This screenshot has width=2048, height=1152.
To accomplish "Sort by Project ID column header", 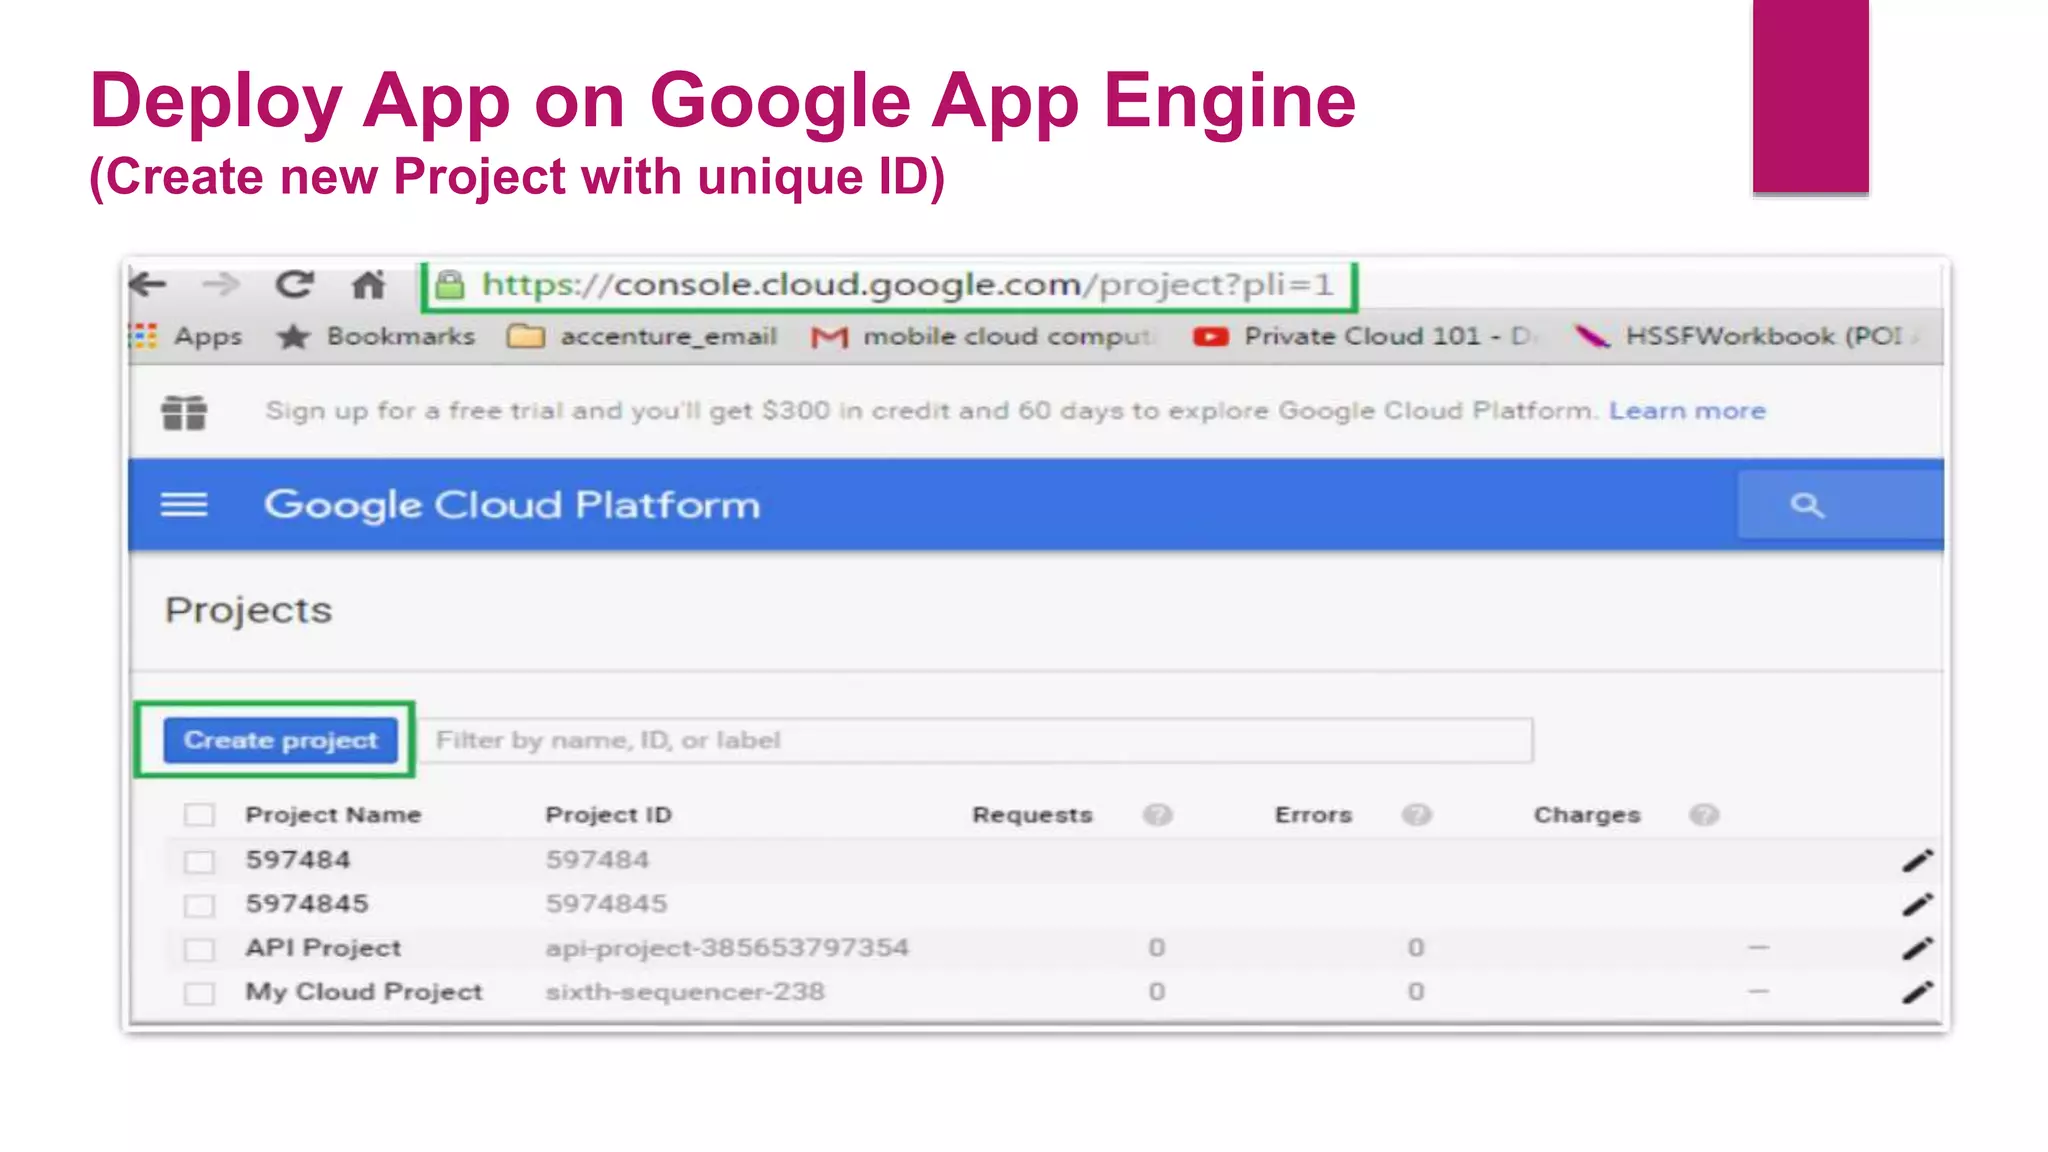I will [608, 815].
